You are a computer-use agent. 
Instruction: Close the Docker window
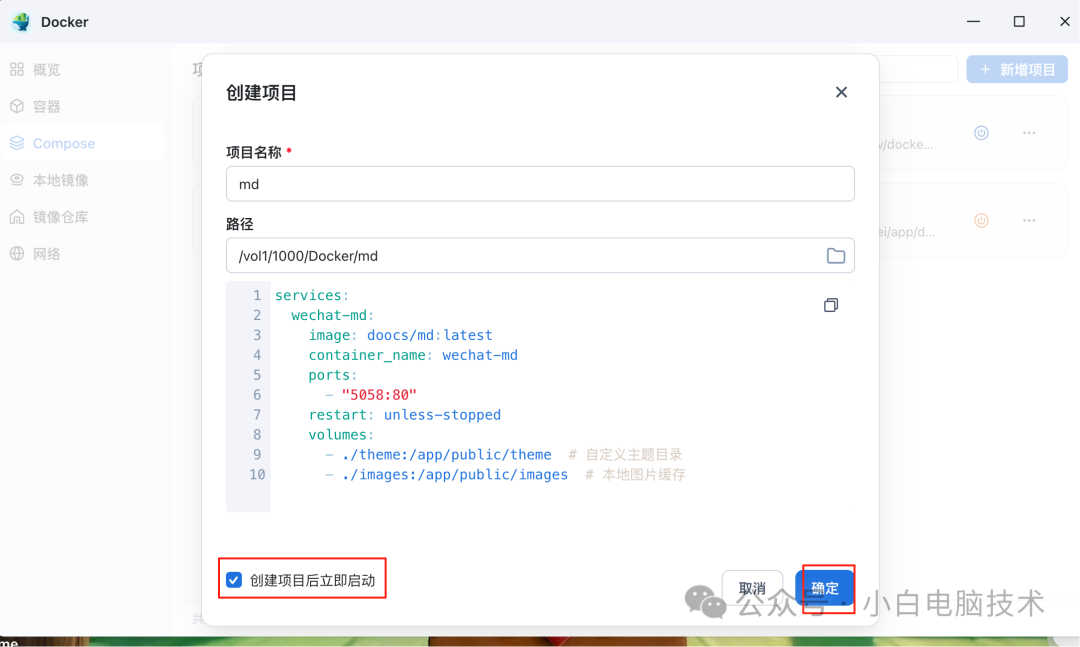coord(1065,21)
